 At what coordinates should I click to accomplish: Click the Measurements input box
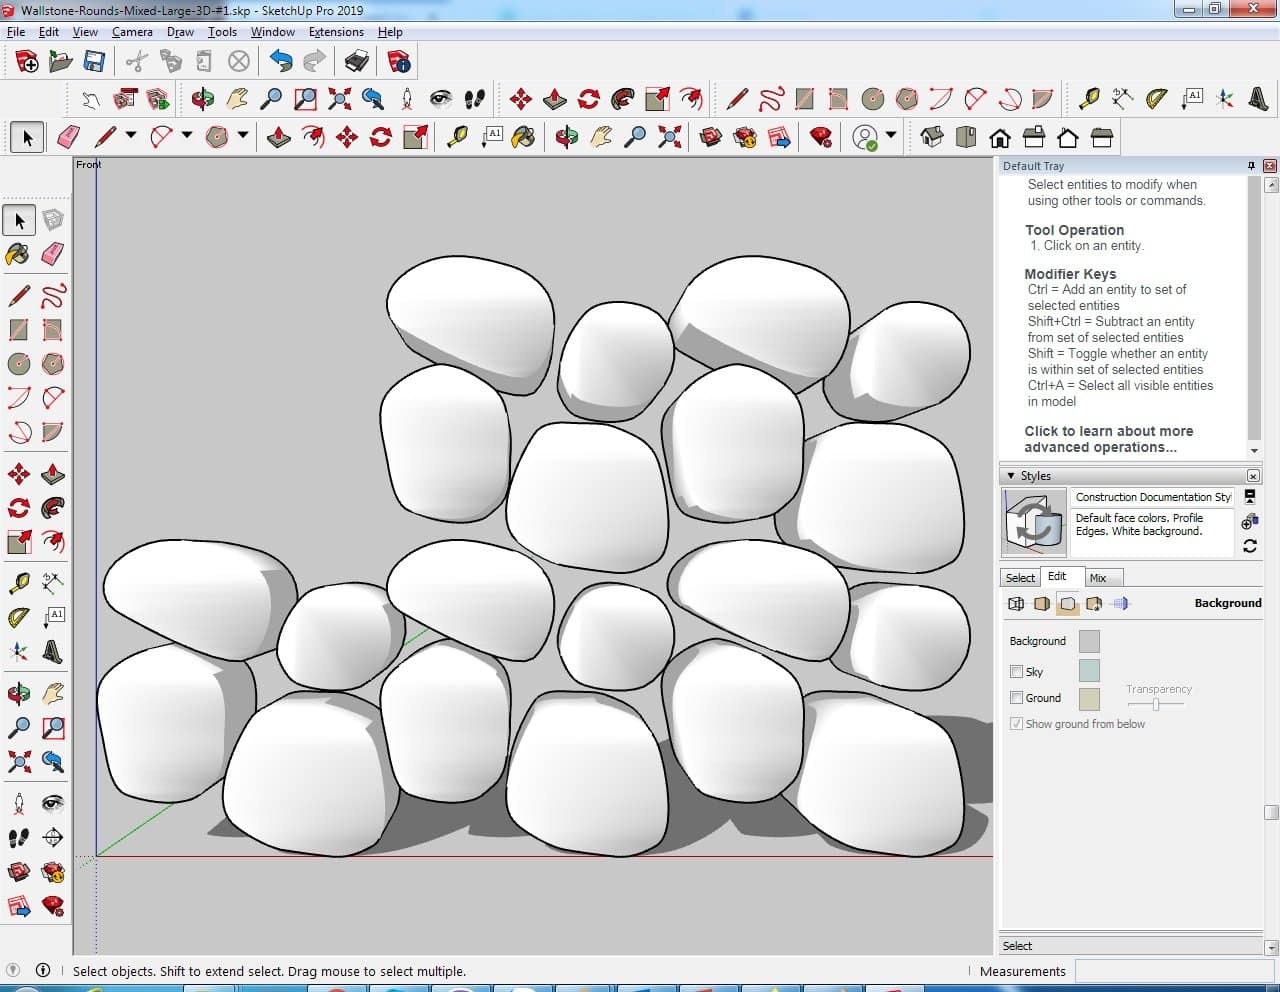pyautogui.click(x=1173, y=971)
